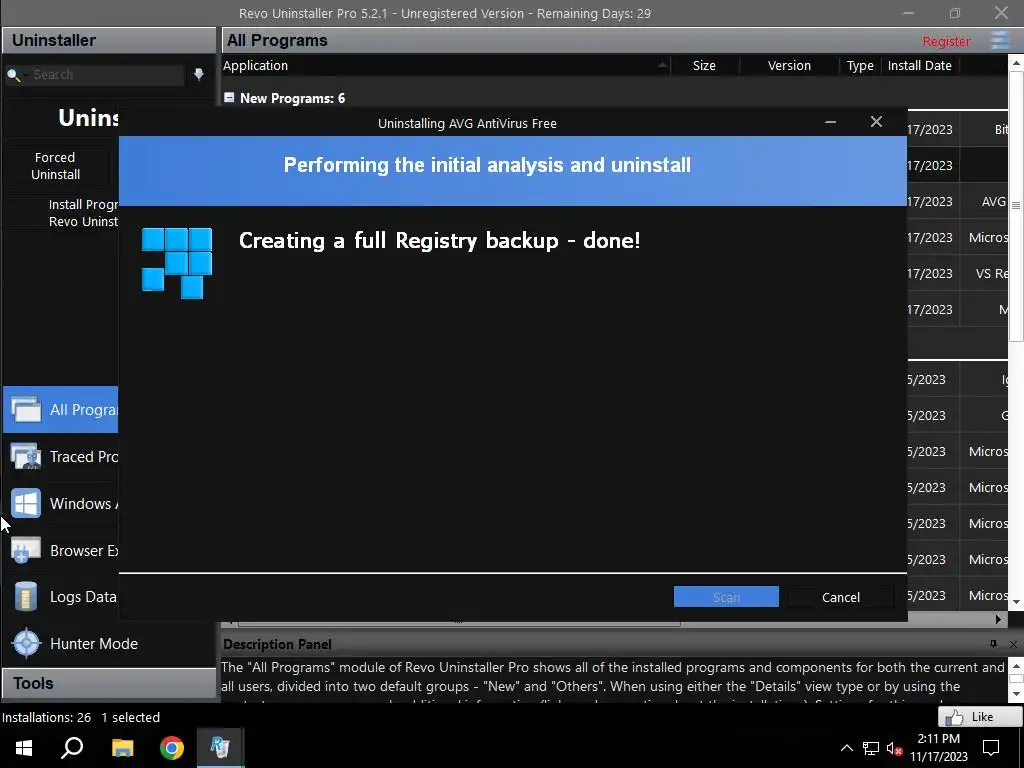Sort by the Application column header

tap(445, 65)
